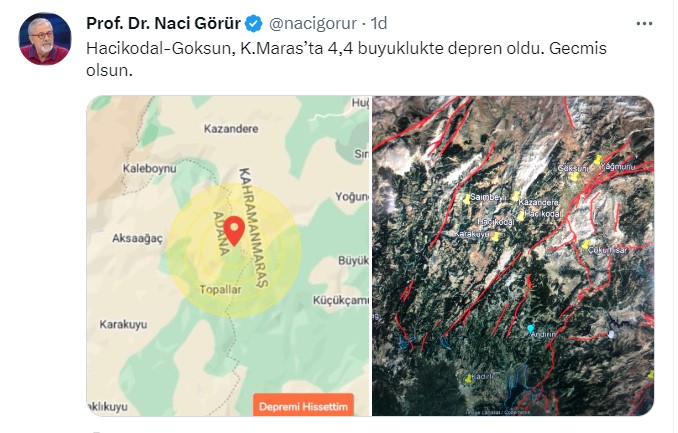Click Naci Görür's profile avatar
The width and height of the screenshot is (678, 433).
coord(45,38)
